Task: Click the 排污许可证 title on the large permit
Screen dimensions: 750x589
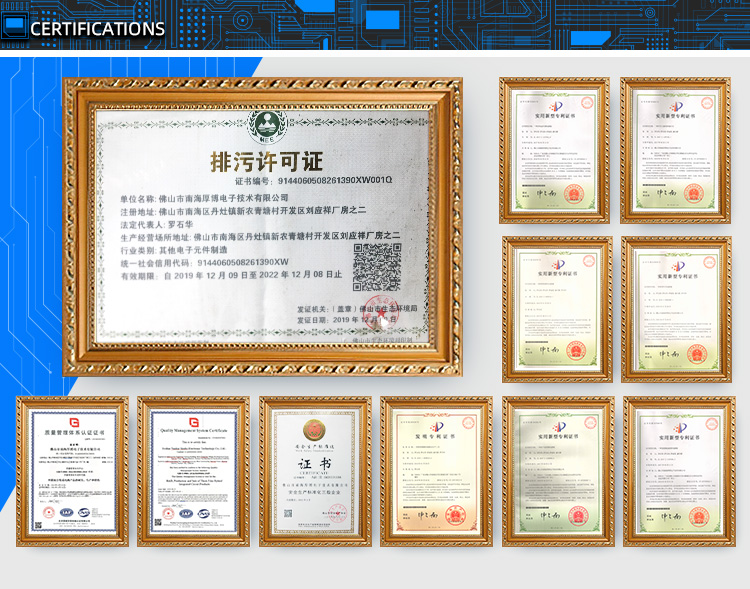Action: pyautogui.click(x=266, y=161)
